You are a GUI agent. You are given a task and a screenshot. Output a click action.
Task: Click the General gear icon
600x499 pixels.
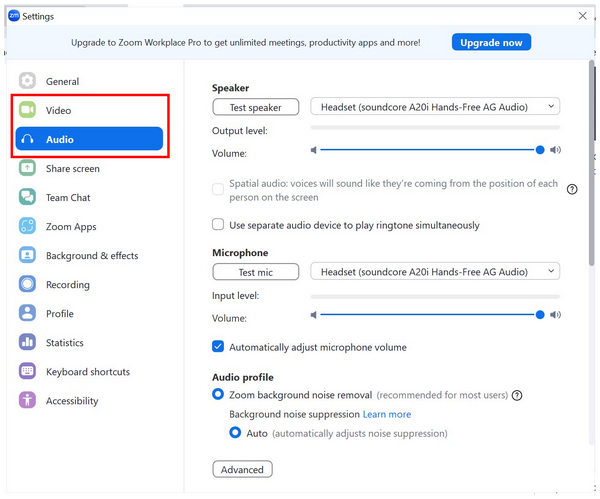(27, 81)
